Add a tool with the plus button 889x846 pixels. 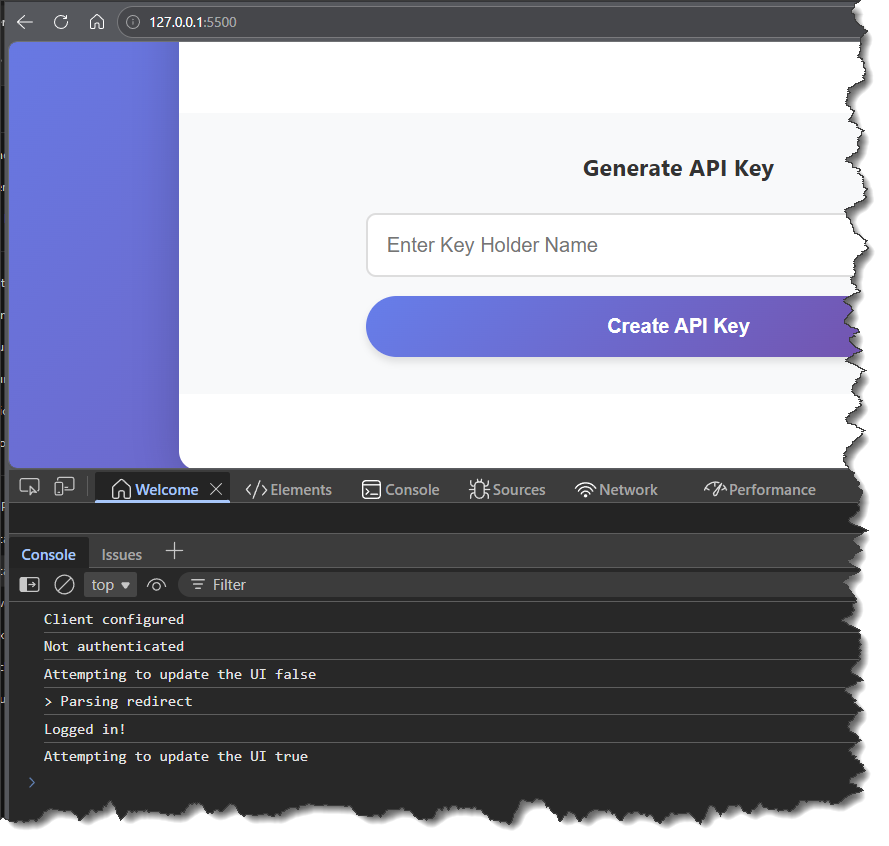click(x=175, y=551)
